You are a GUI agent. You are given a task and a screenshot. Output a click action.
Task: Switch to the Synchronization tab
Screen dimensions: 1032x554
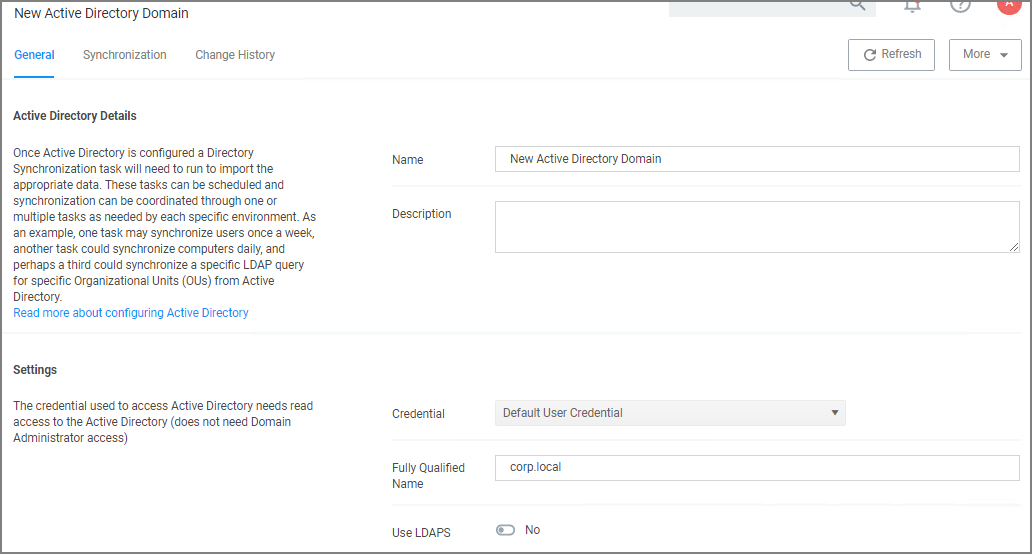click(x=124, y=55)
